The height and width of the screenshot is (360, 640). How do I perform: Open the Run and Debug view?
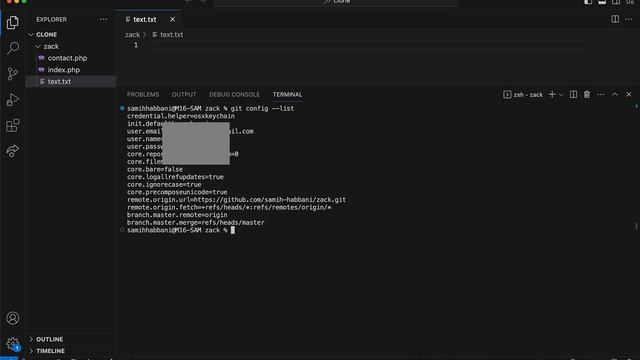[13, 100]
